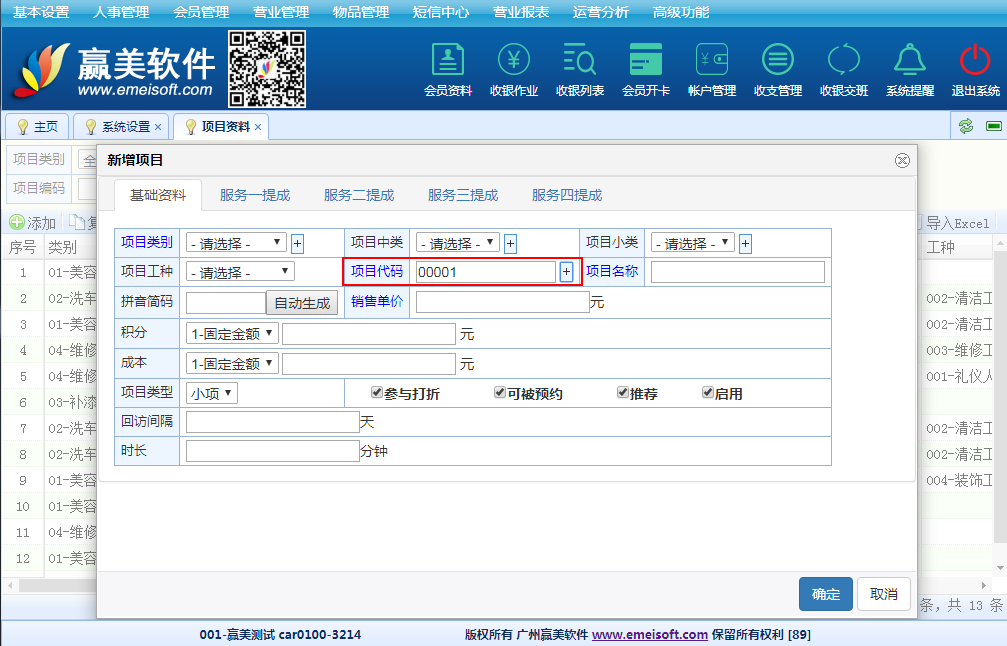Disable the 启用 checkbox
The height and width of the screenshot is (646, 1007).
point(708,393)
